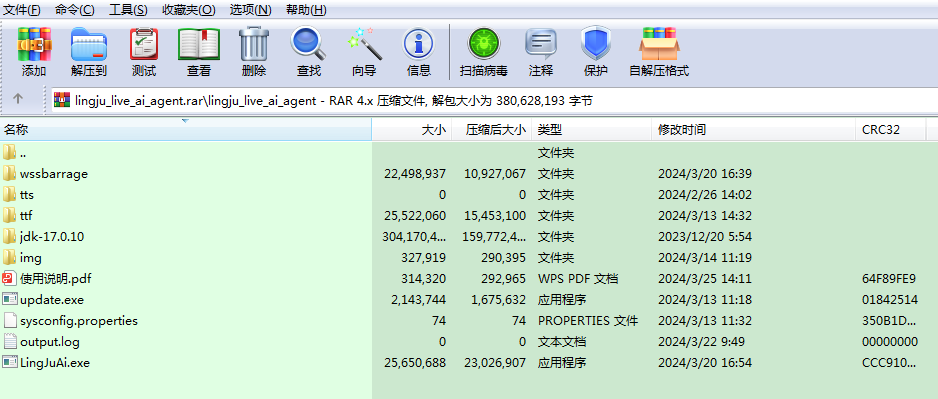Open the 帮助(H) menu
Image resolution: width=938 pixels, height=399 pixels.
pyautogui.click(x=306, y=10)
